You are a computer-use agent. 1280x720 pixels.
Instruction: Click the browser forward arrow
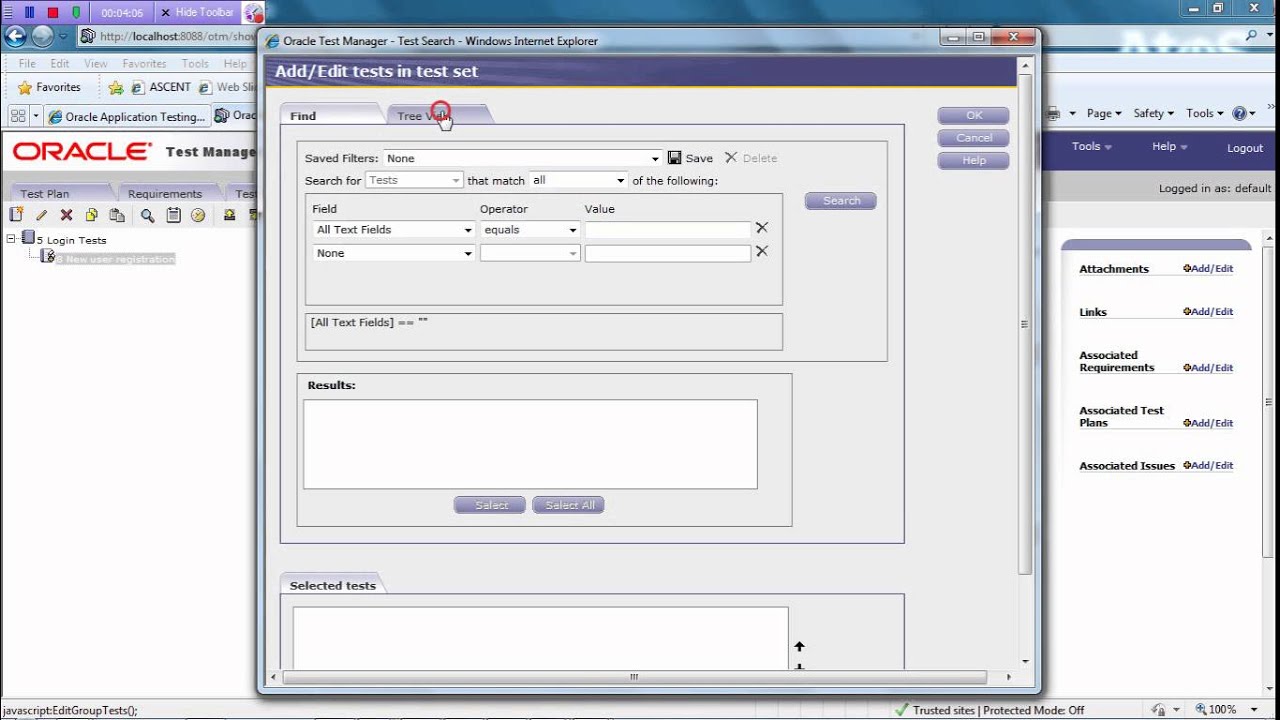point(42,36)
